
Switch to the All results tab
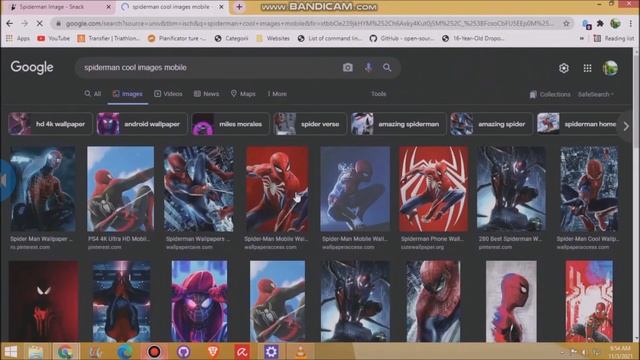93,94
